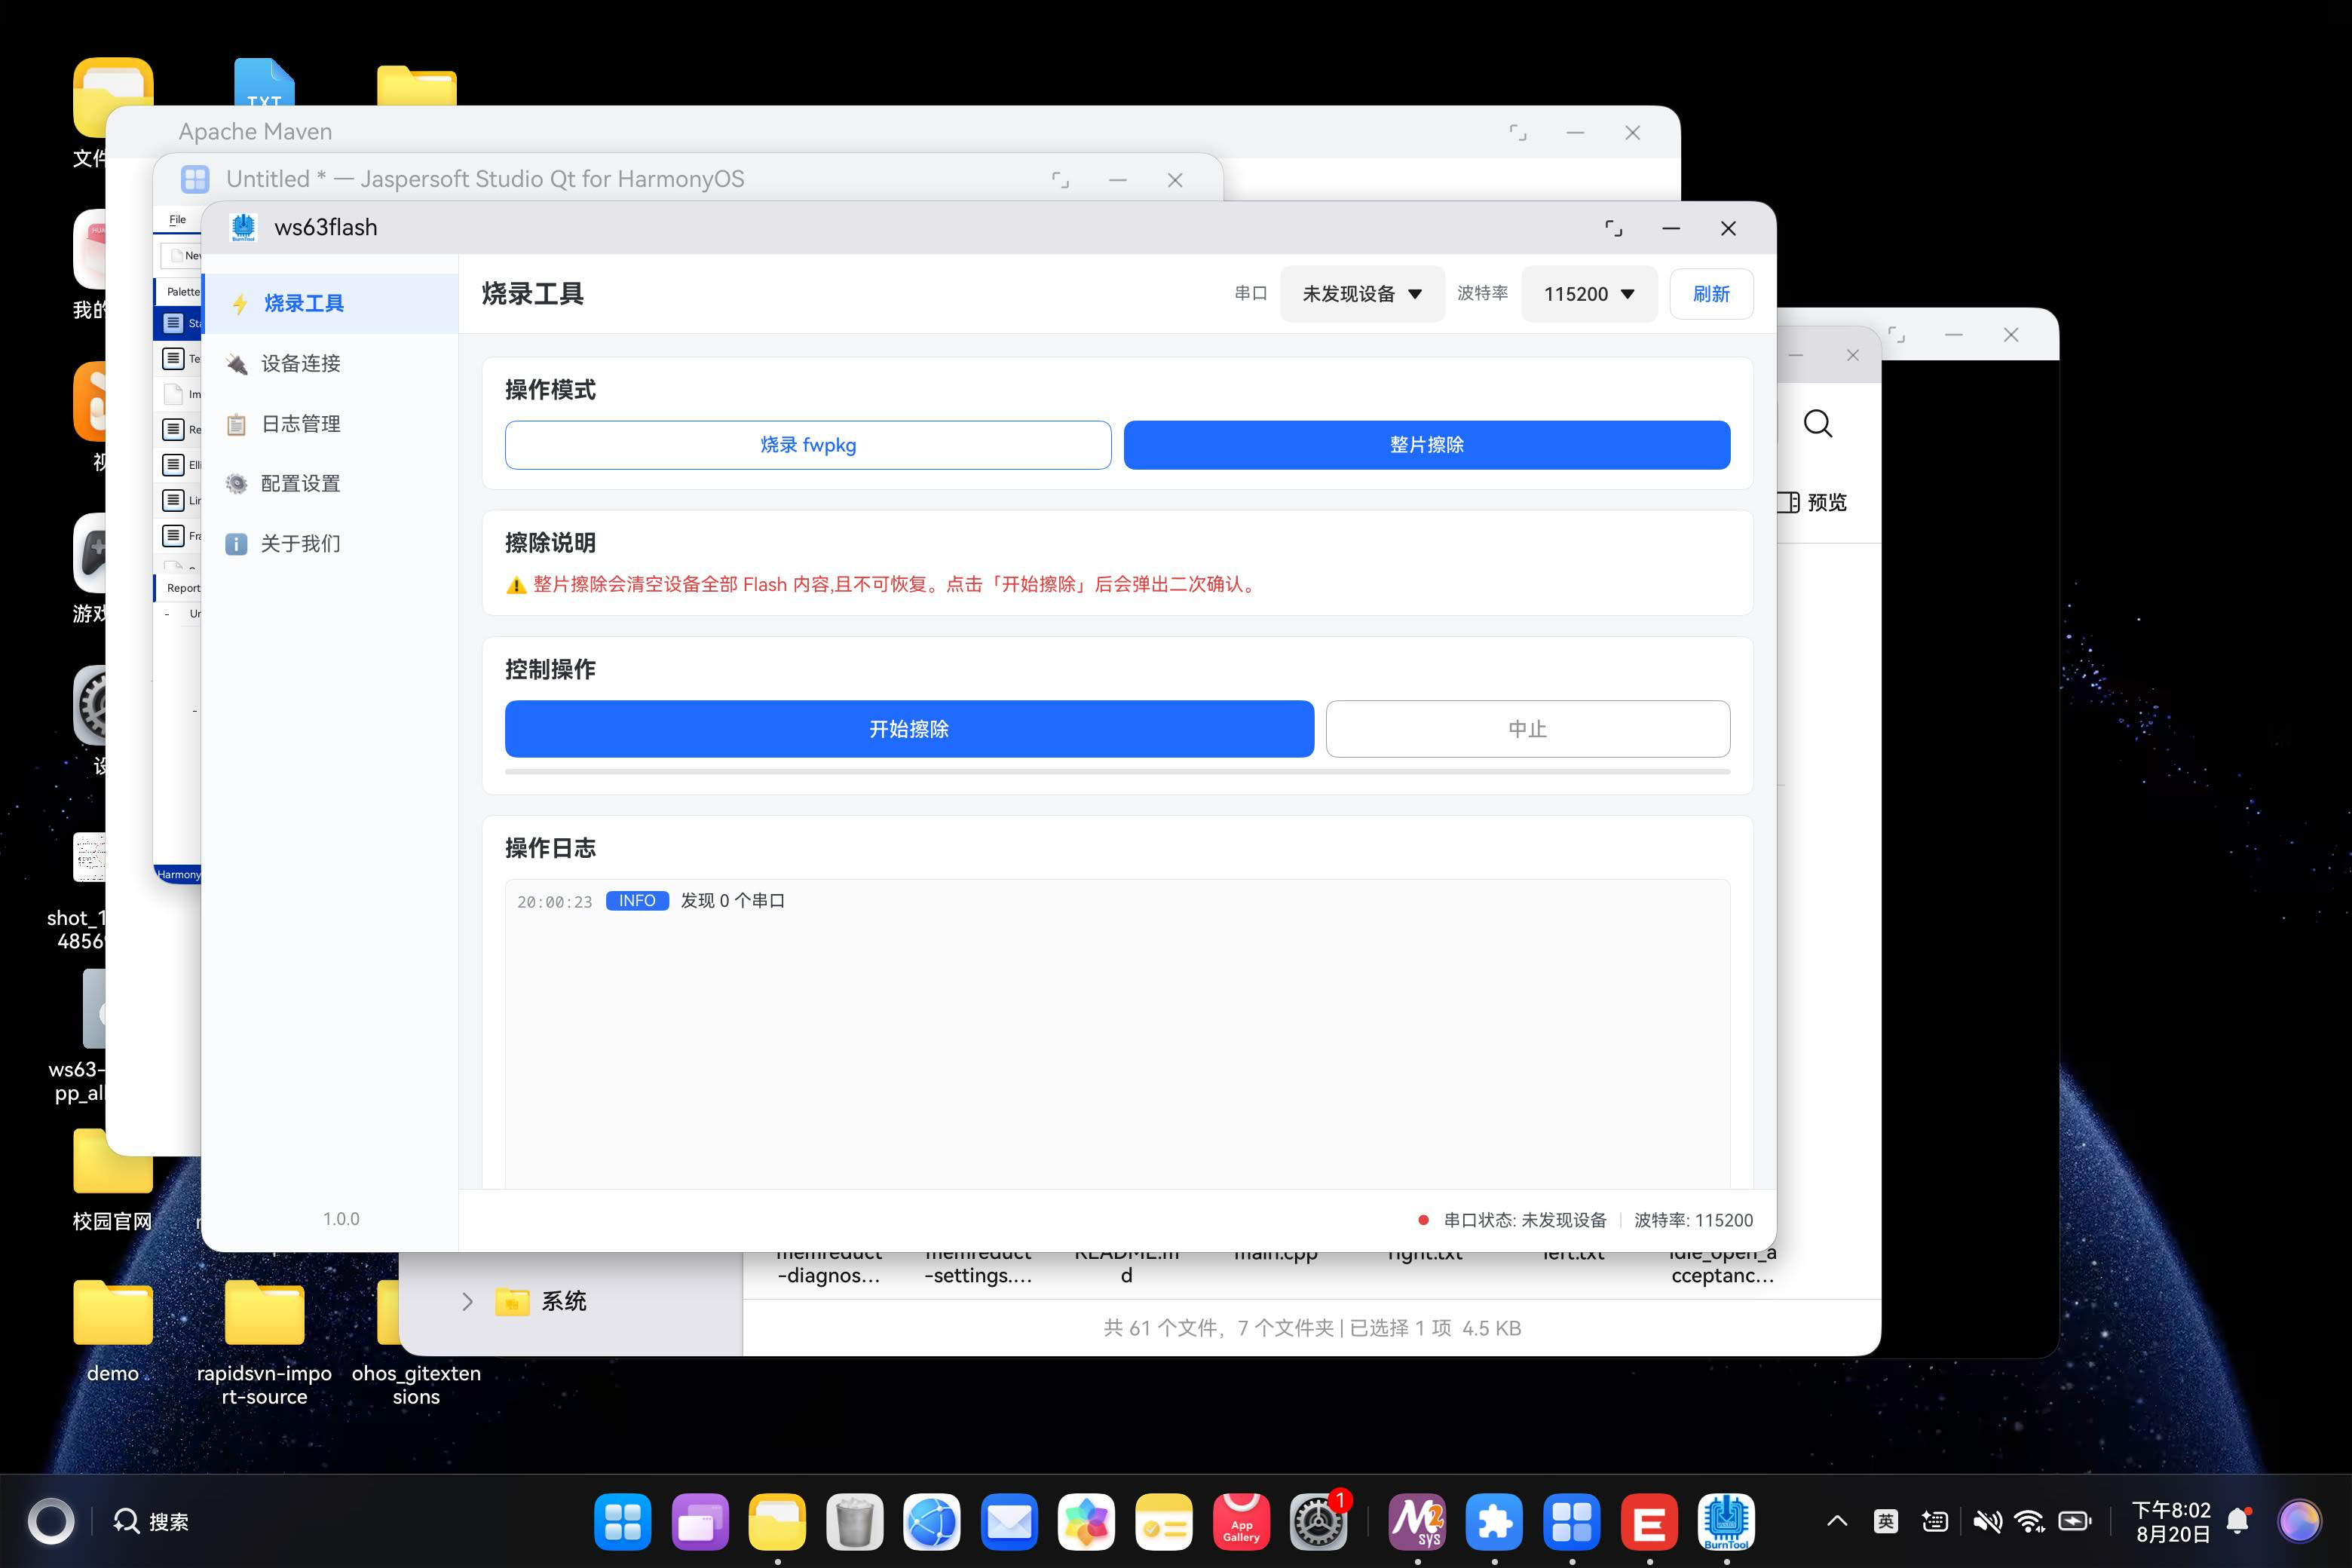Open the yellow notes app in dock

point(1164,1522)
